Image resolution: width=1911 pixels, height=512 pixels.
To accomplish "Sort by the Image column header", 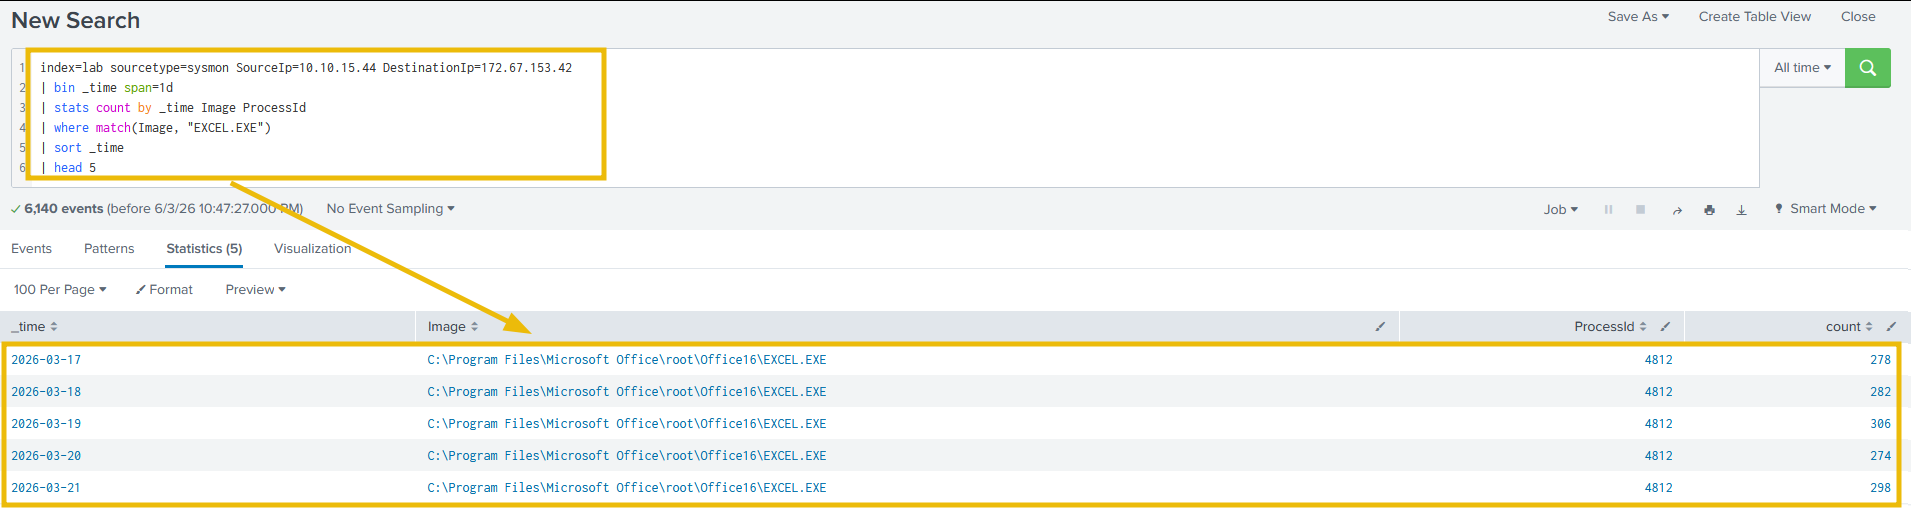I will pos(453,326).
